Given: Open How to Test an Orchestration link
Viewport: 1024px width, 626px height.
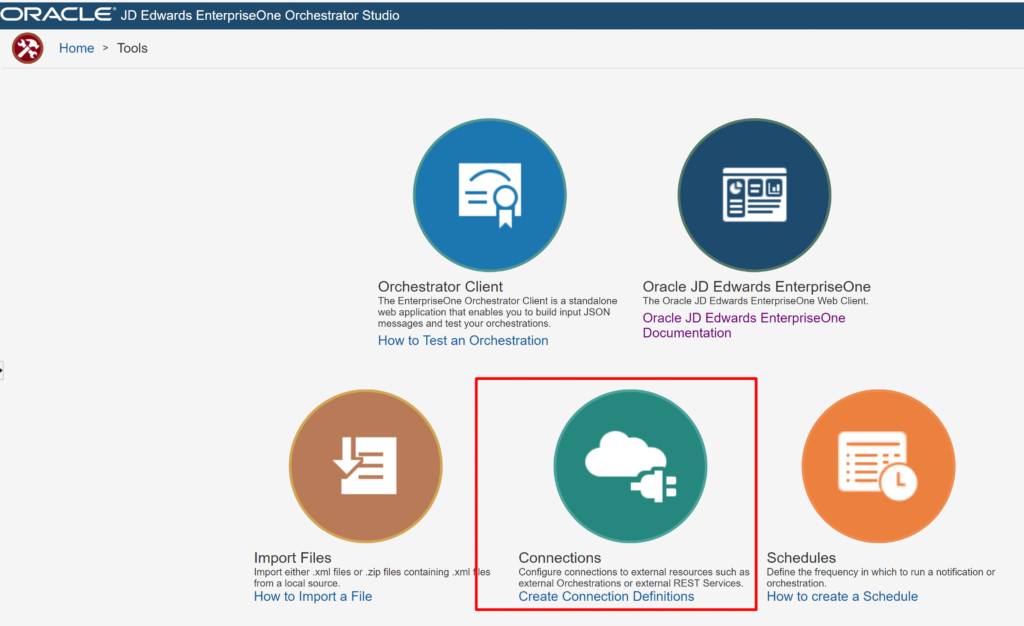Looking at the screenshot, I should [x=463, y=340].
